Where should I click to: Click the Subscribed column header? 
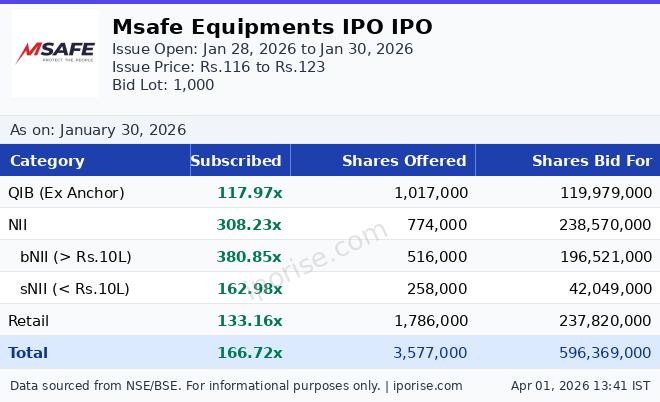(236, 161)
